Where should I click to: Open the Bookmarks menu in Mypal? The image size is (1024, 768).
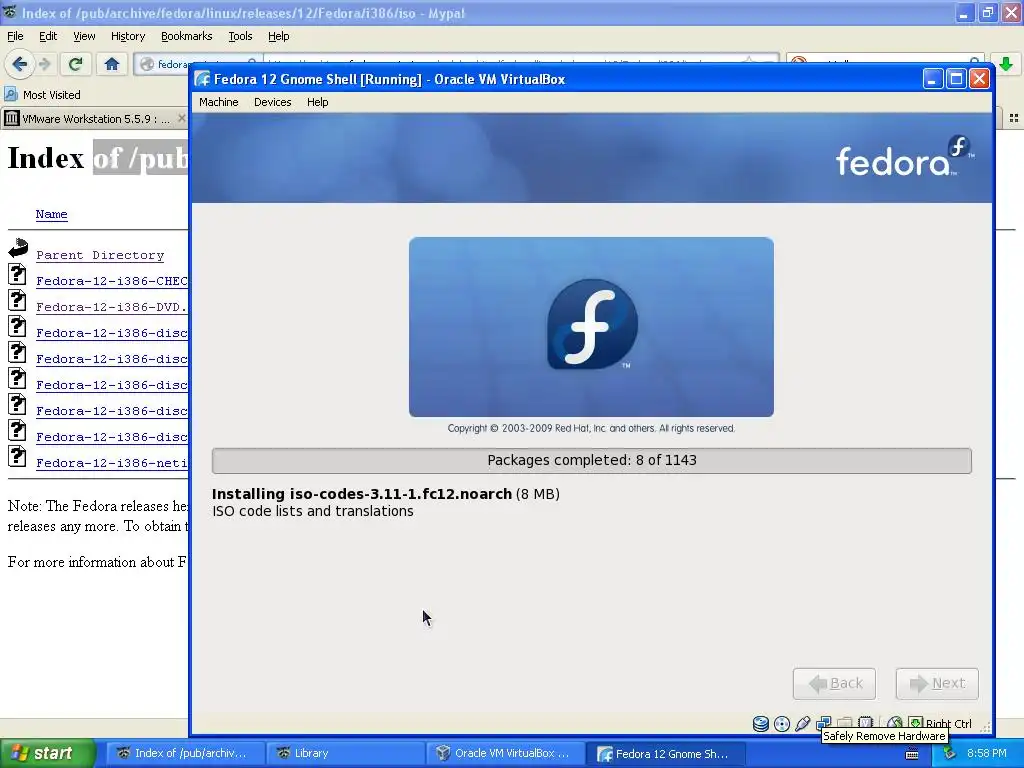pyautogui.click(x=187, y=36)
